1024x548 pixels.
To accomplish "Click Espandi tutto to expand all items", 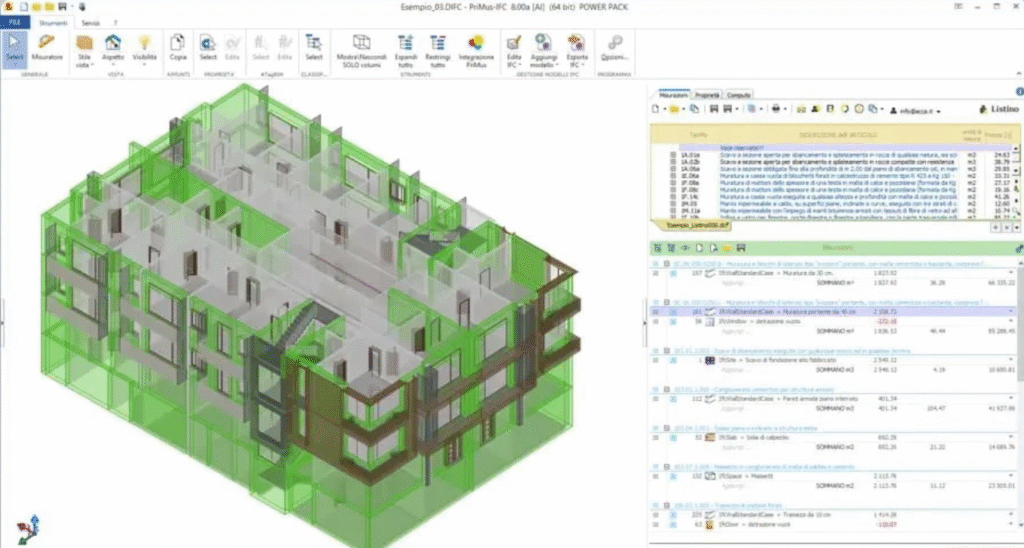I will click(x=406, y=46).
